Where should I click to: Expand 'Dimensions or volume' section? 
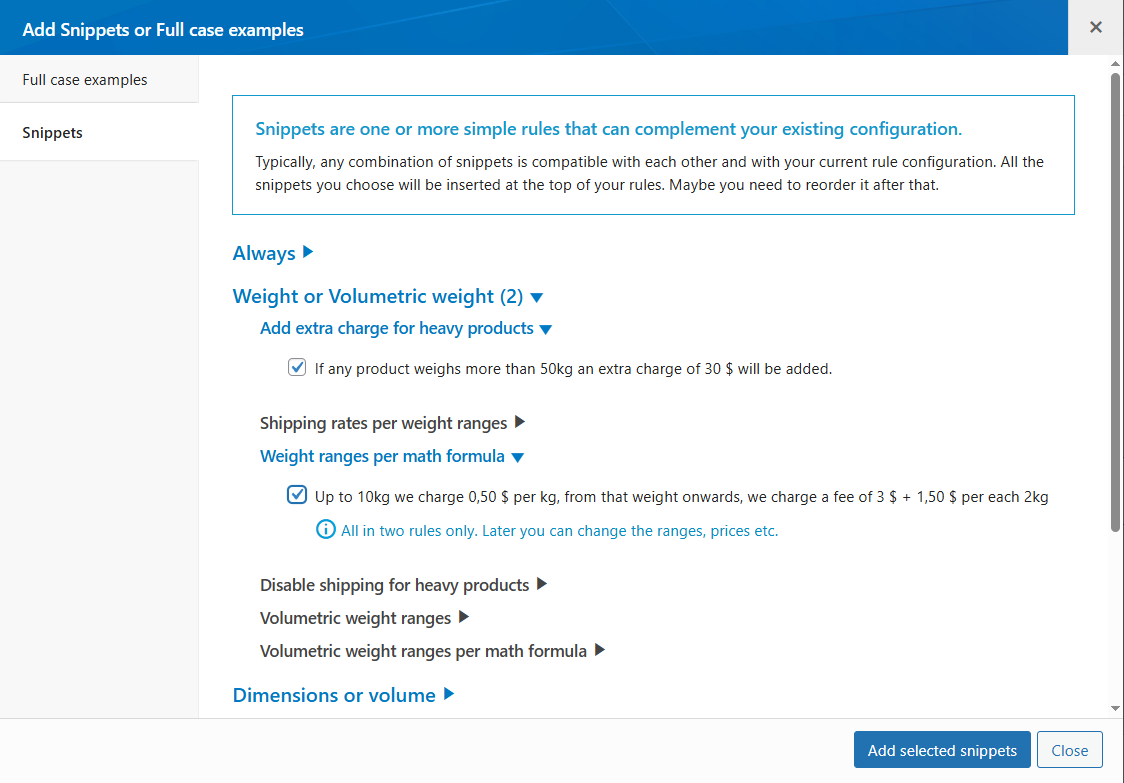[x=449, y=694]
